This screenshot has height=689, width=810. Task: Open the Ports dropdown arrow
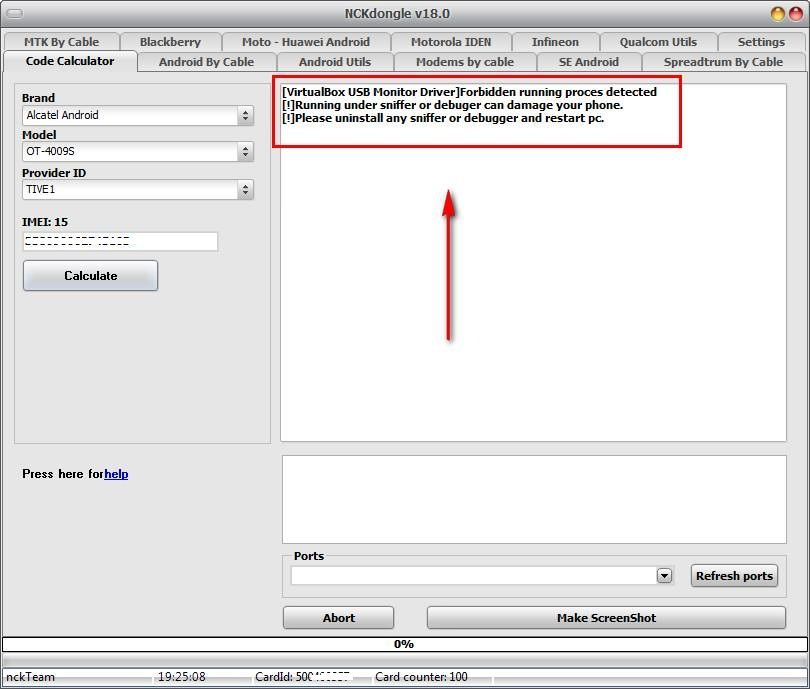(664, 575)
